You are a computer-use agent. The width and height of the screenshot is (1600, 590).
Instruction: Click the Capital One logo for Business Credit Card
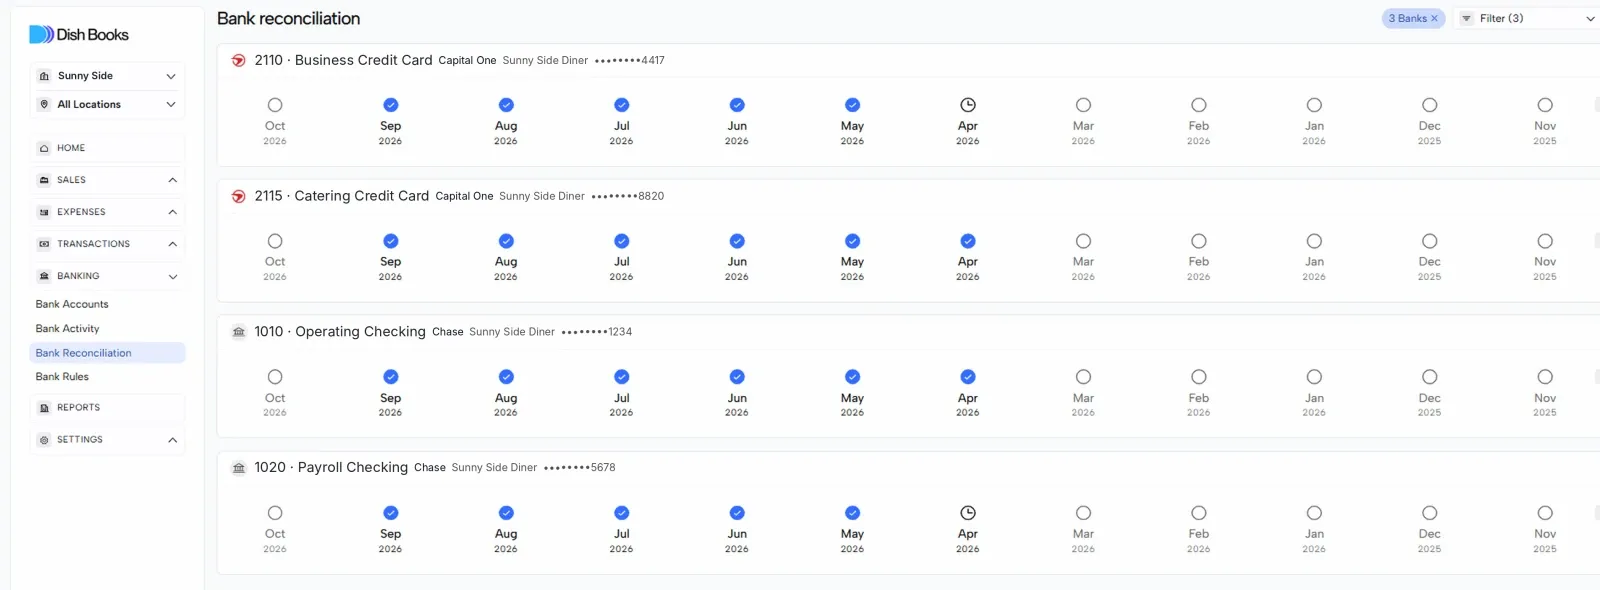pos(239,60)
